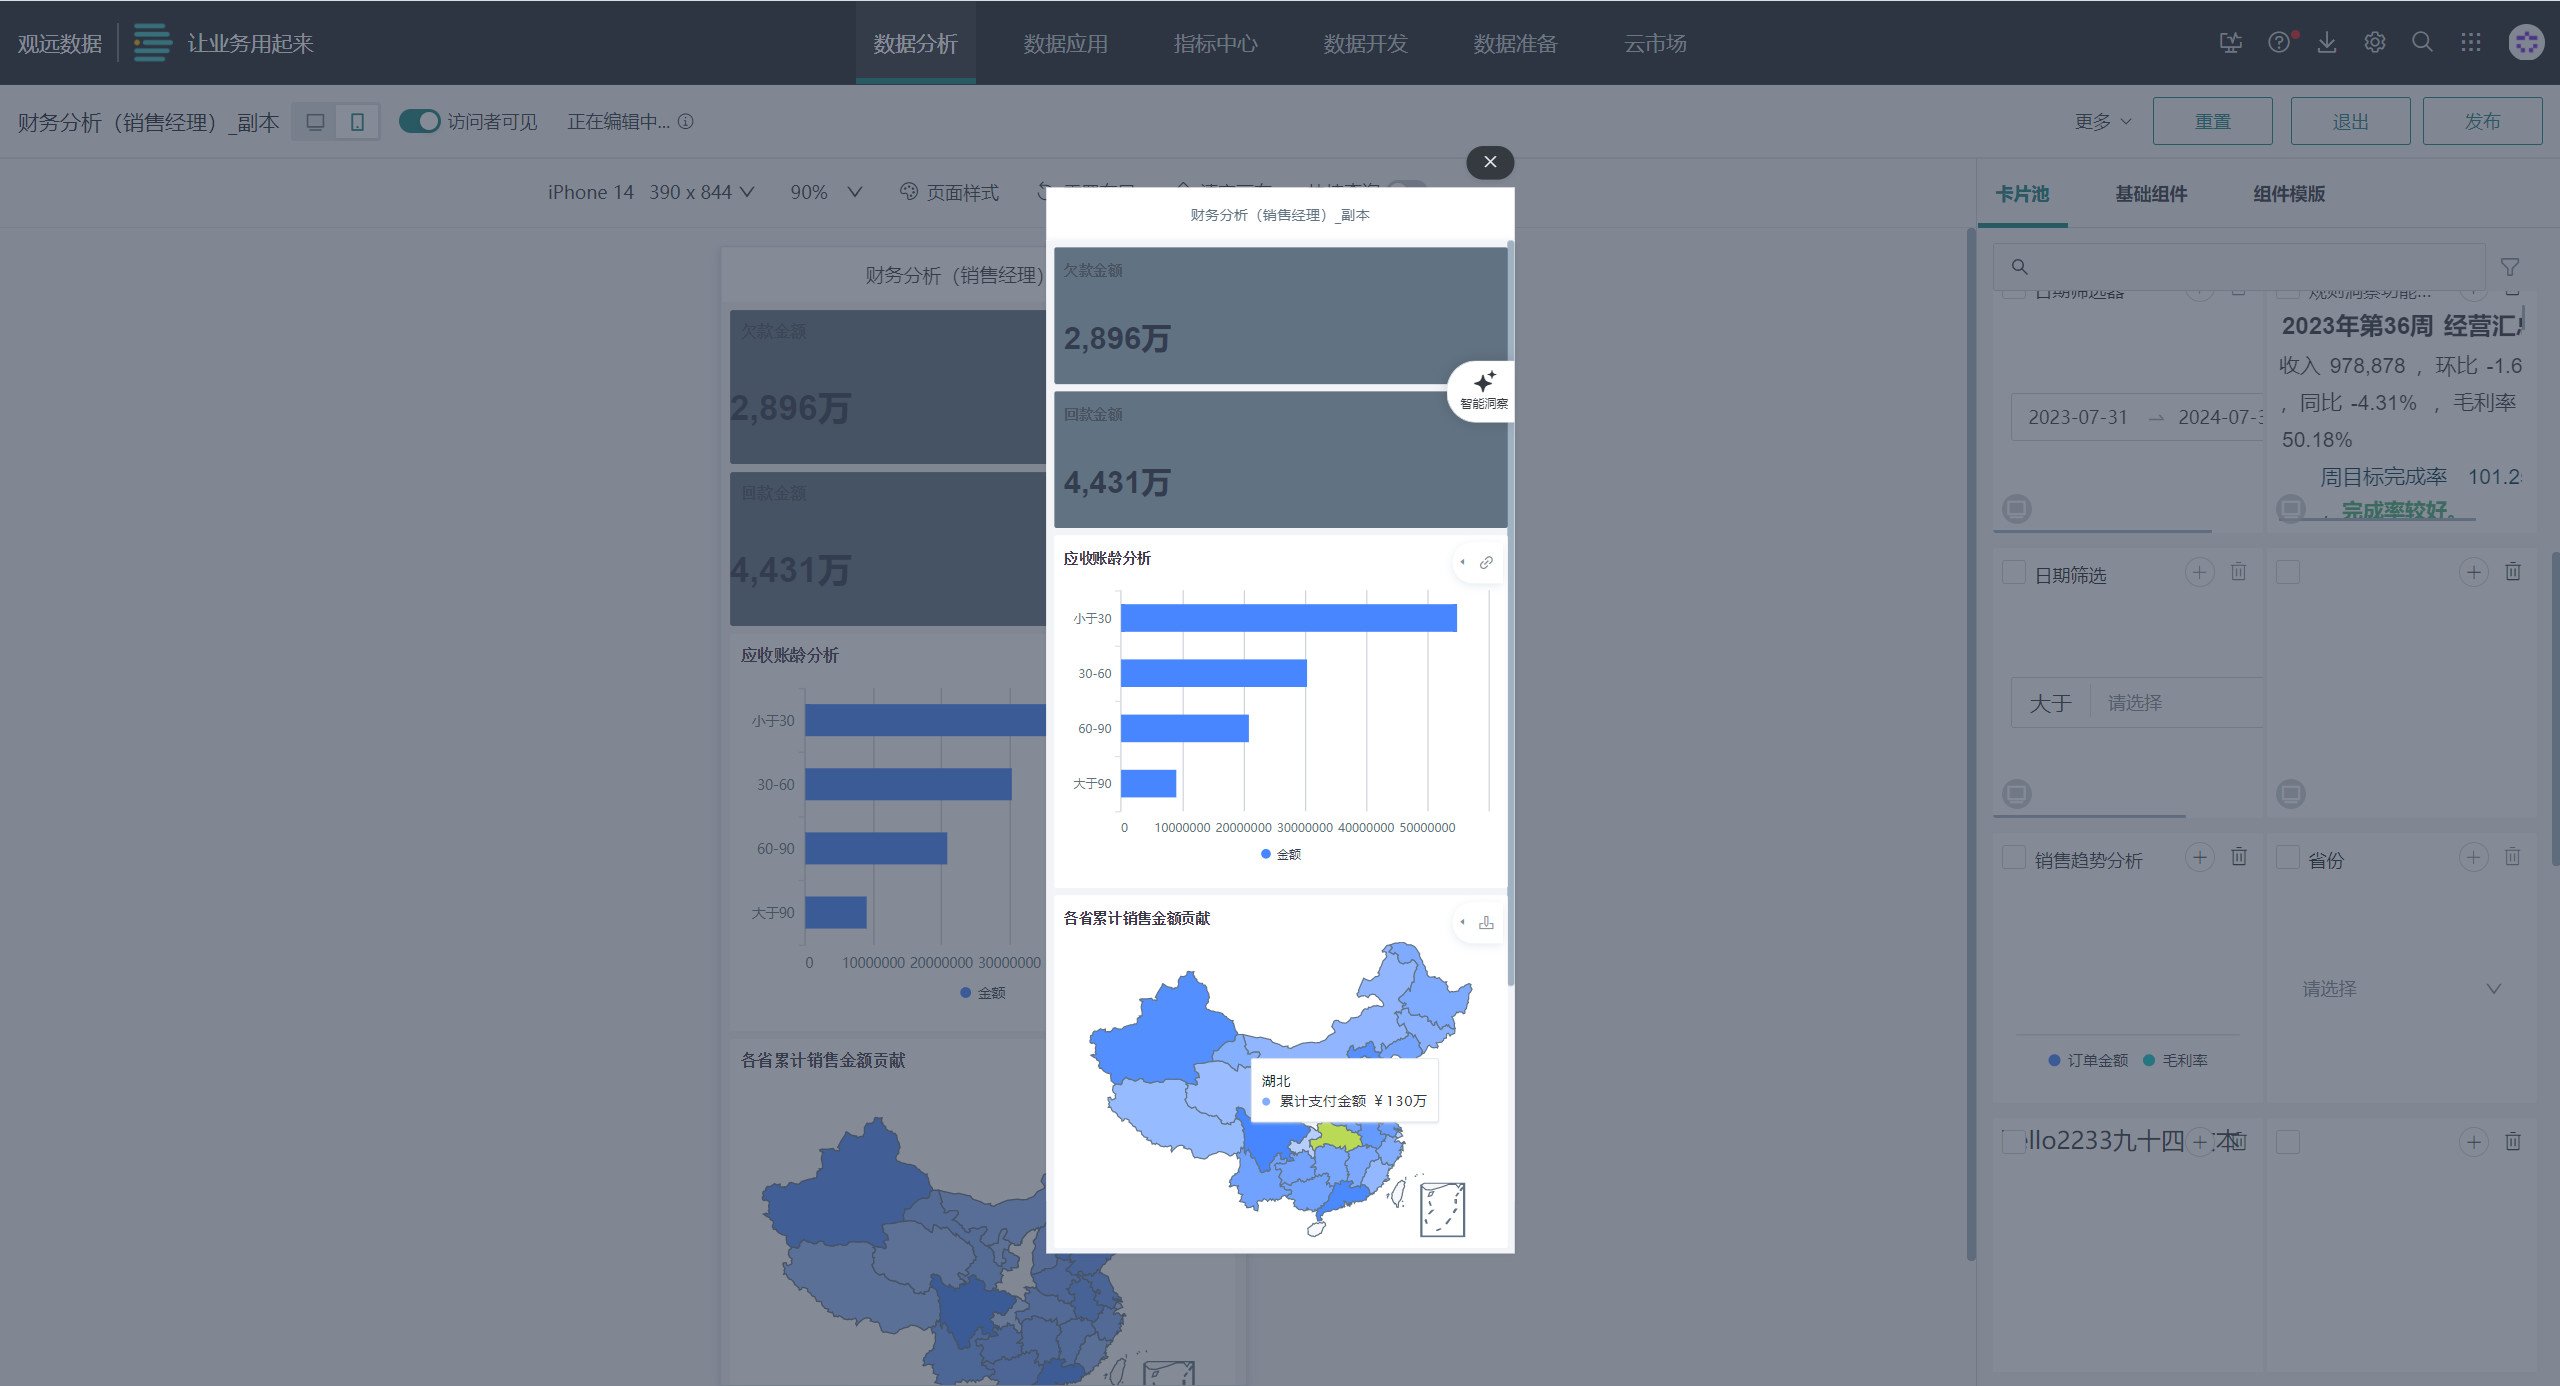Switch to the 基础组件 tab
Screen dimensions: 2560x1386
pos(2150,194)
